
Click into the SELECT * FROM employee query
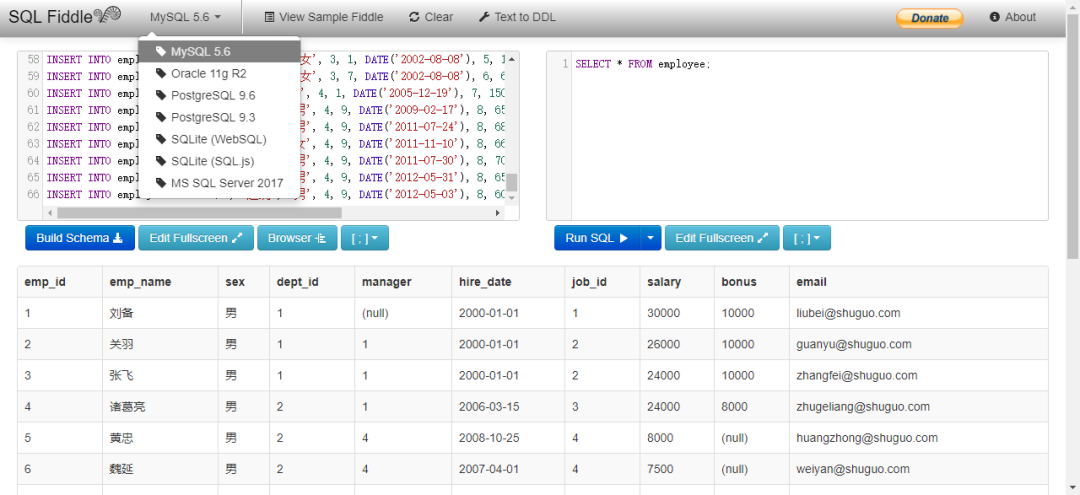[x=643, y=64]
